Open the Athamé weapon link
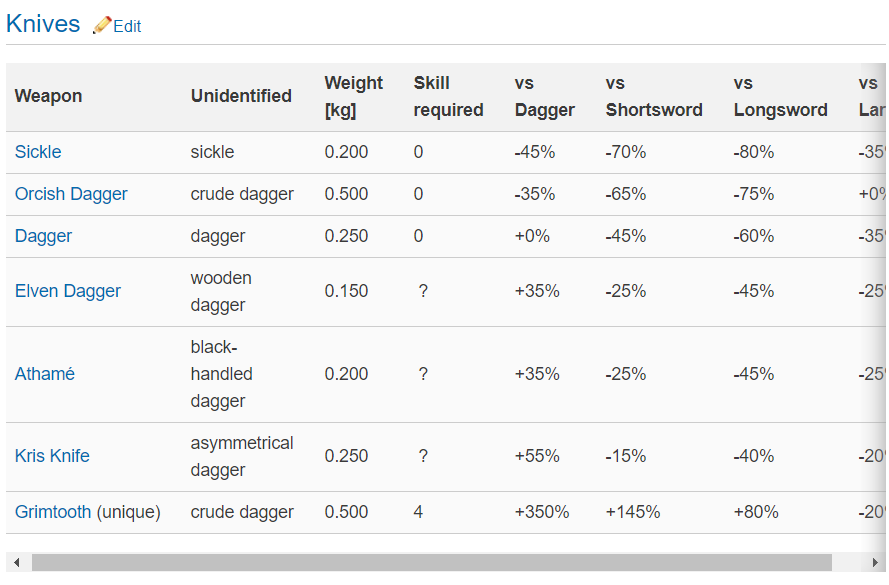 pyautogui.click(x=45, y=374)
